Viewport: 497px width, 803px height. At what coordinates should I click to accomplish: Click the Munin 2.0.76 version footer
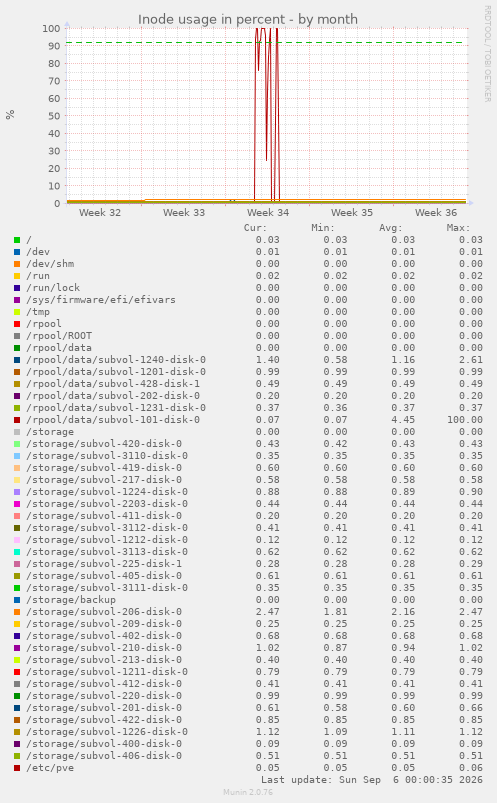pyautogui.click(x=248, y=792)
